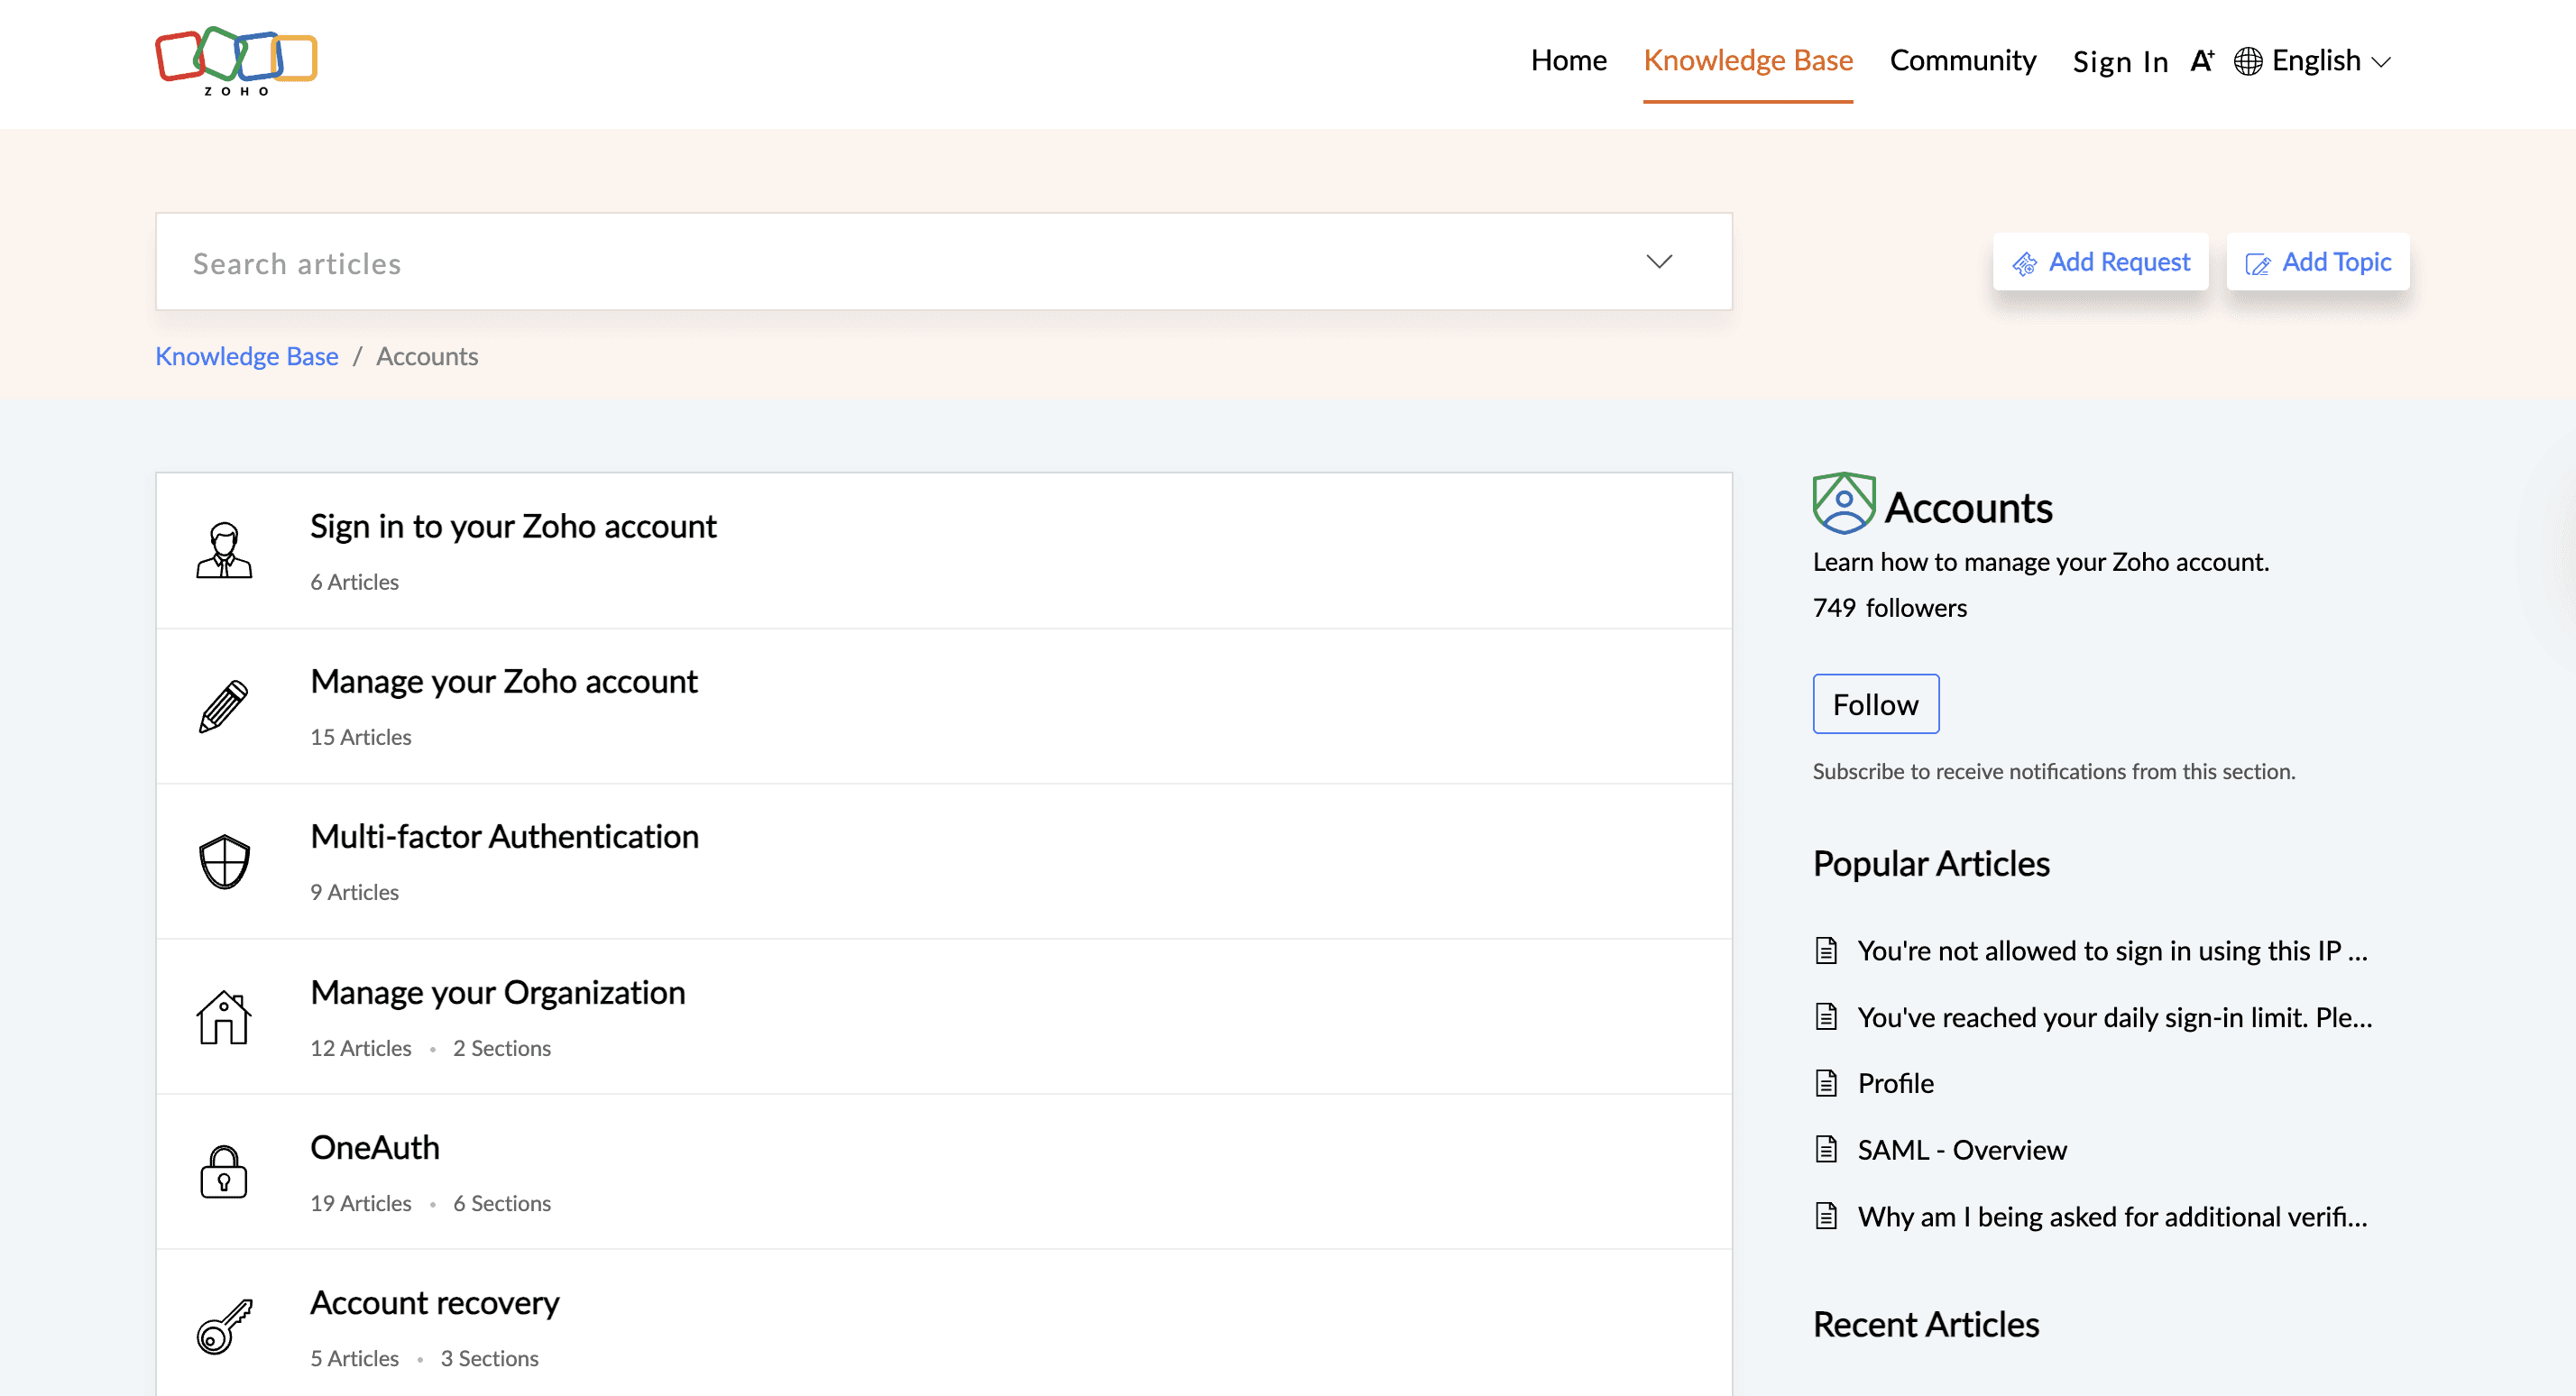2576x1396 pixels.
Task: Click into the Search articles field
Action: point(900,262)
